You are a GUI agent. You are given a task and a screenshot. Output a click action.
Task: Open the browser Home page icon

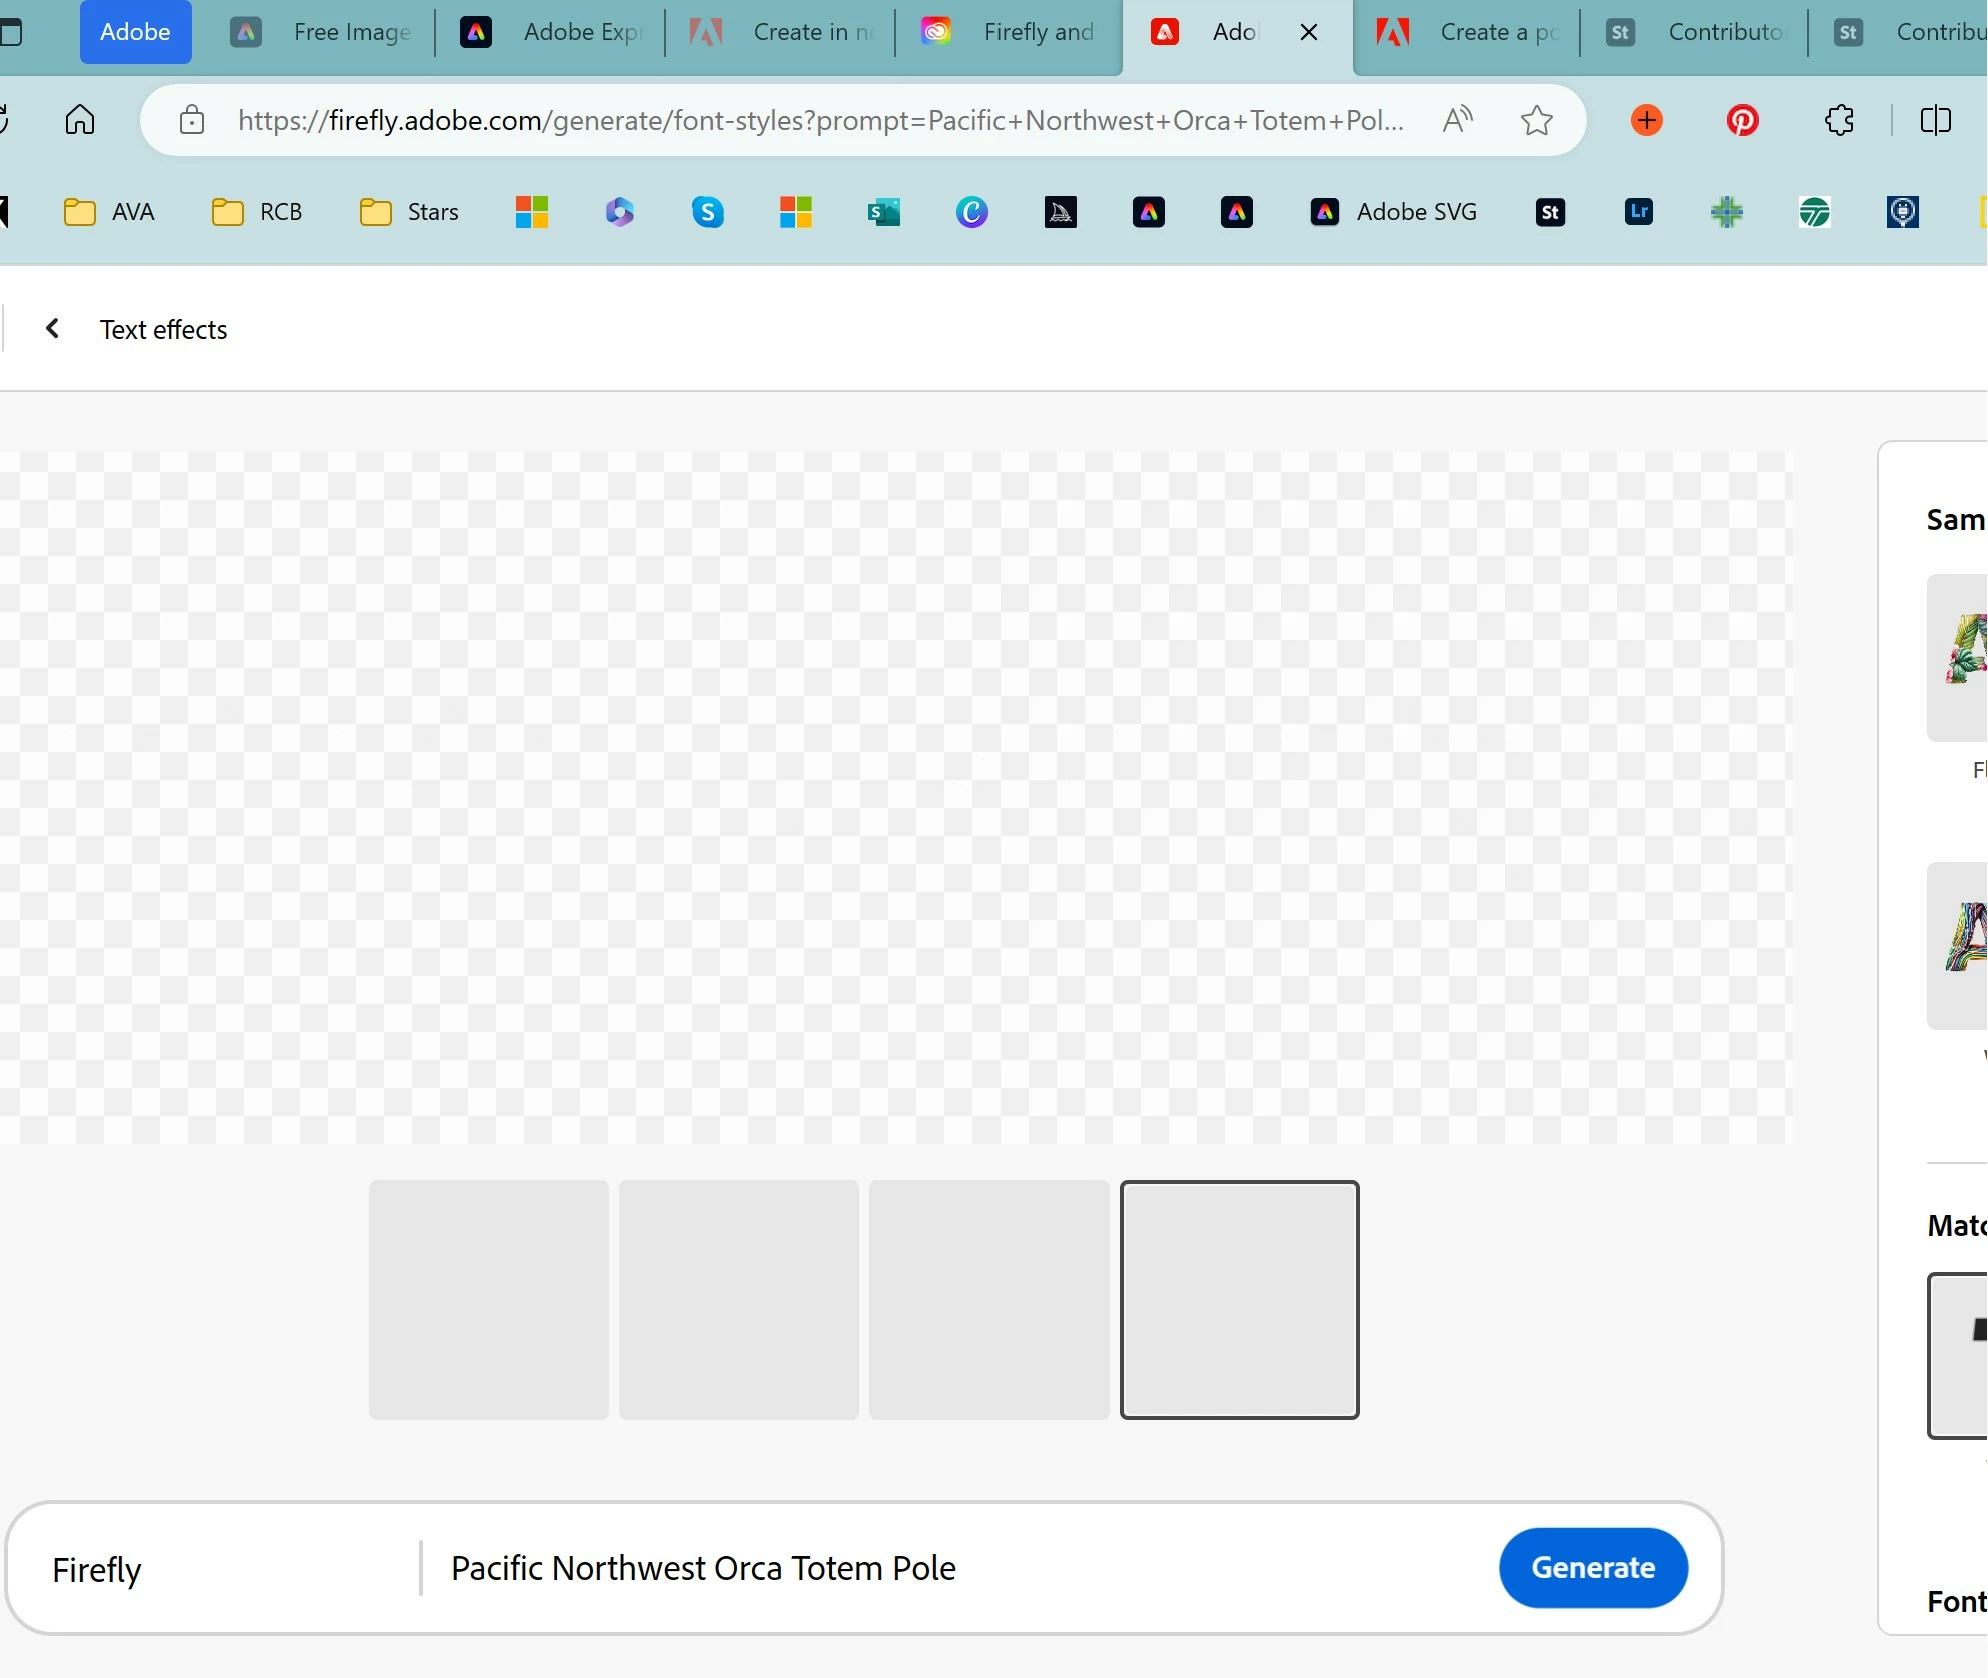(x=80, y=120)
